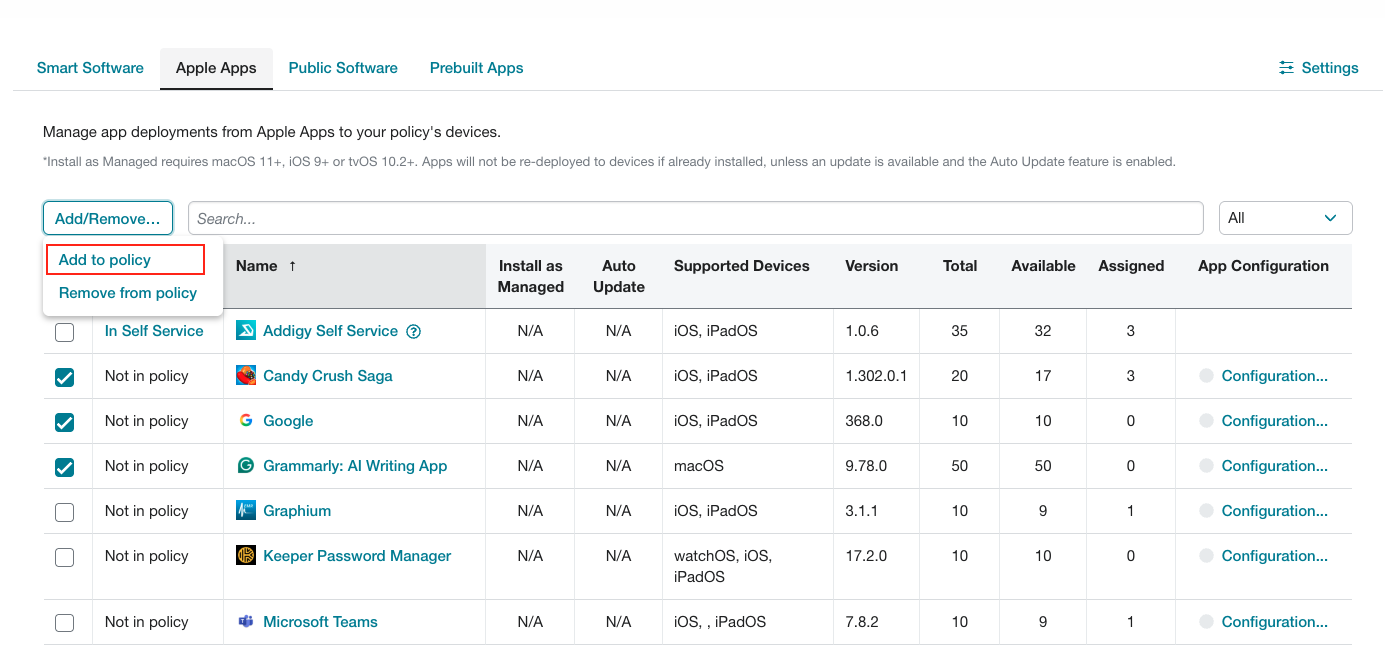Click version 9.78.0 cell
Image resolution: width=1385 pixels, height=645 pixels.
point(866,466)
